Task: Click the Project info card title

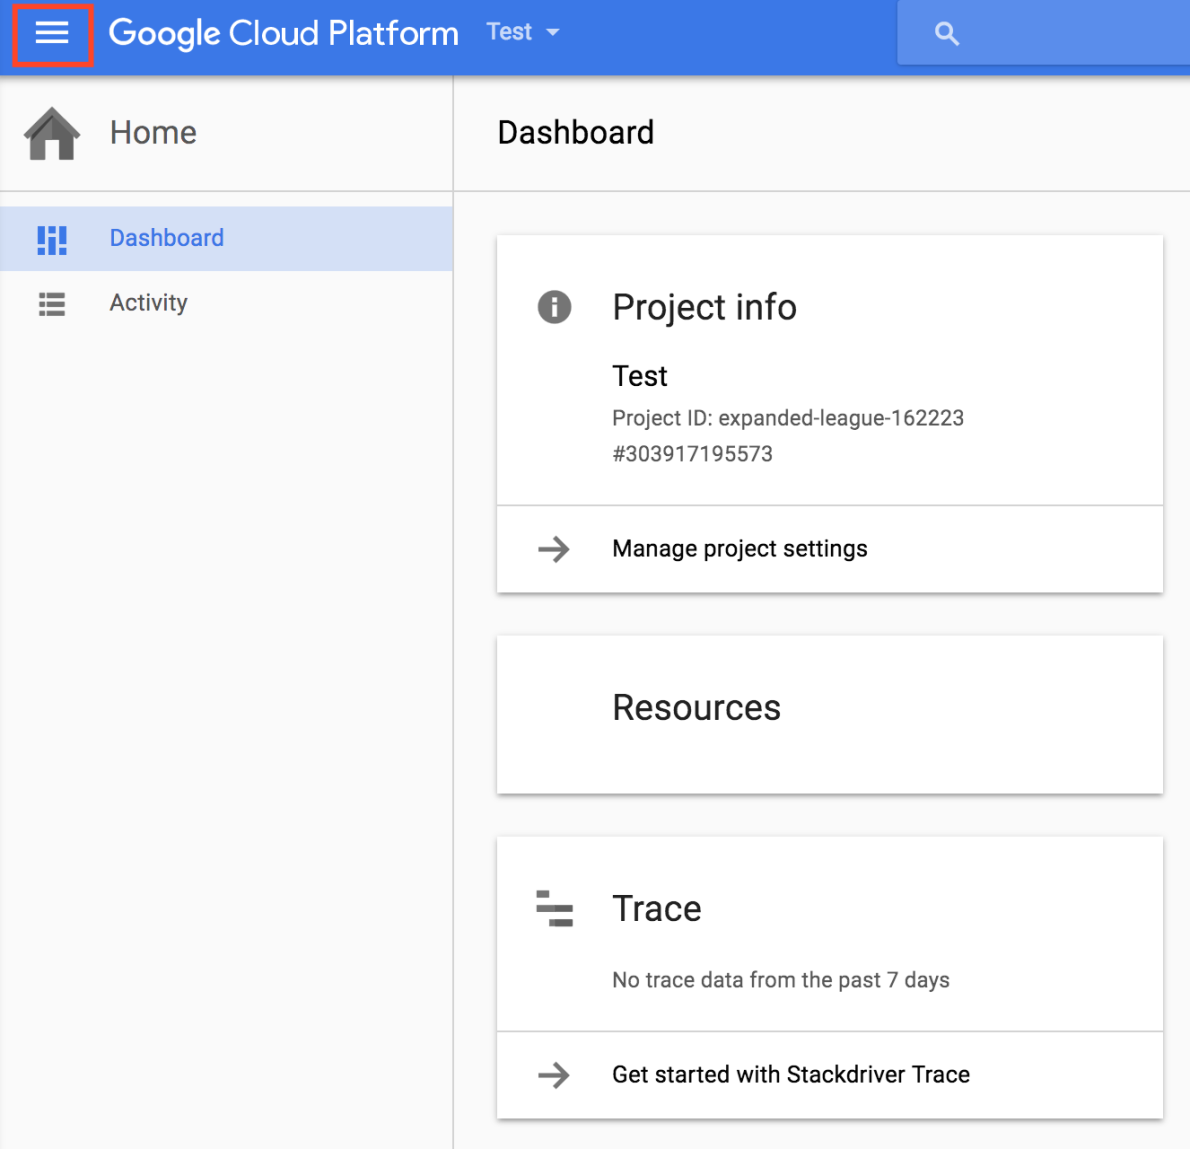Action: click(x=704, y=307)
